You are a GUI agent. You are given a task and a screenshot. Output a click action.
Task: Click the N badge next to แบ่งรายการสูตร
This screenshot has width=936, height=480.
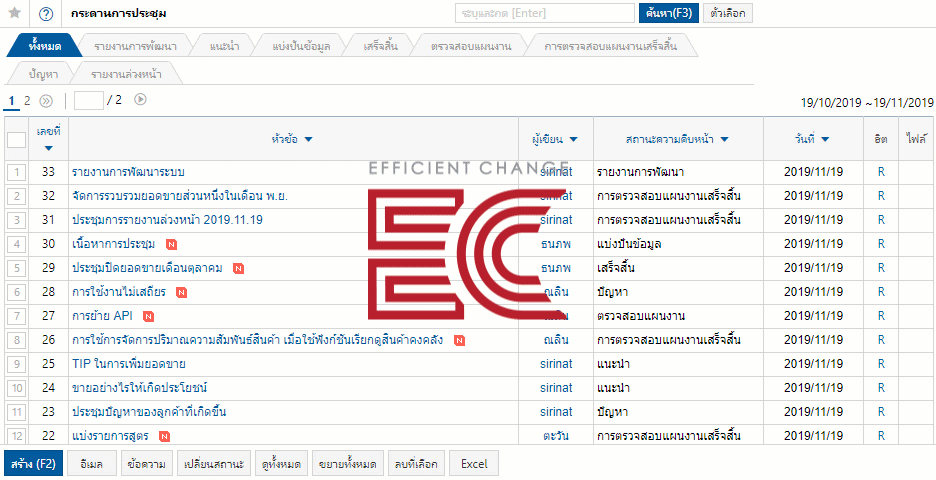pyautogui.click(x=164, y=436)
